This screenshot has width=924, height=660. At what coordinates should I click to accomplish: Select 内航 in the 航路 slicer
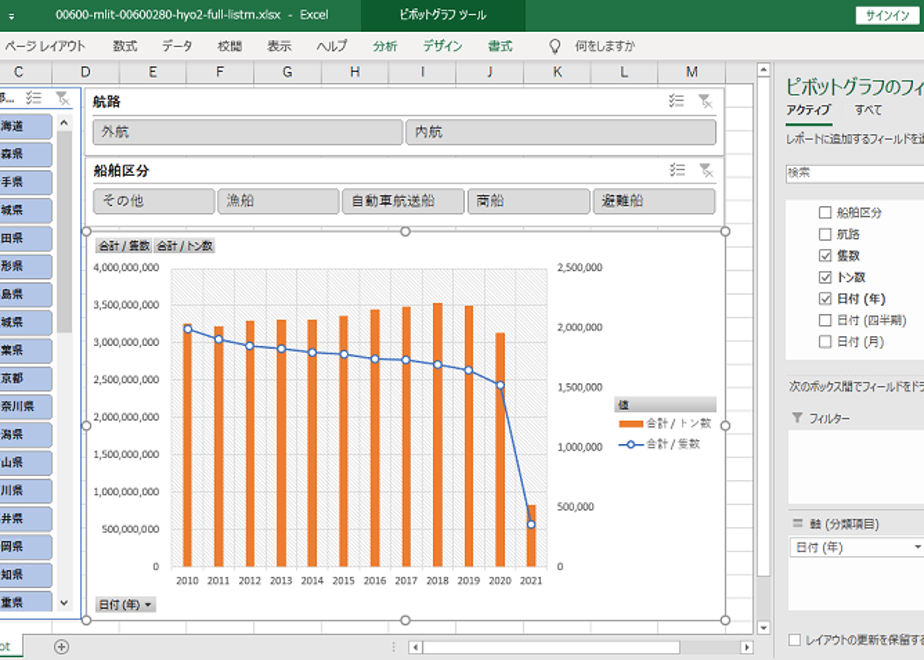coord(560,132)
